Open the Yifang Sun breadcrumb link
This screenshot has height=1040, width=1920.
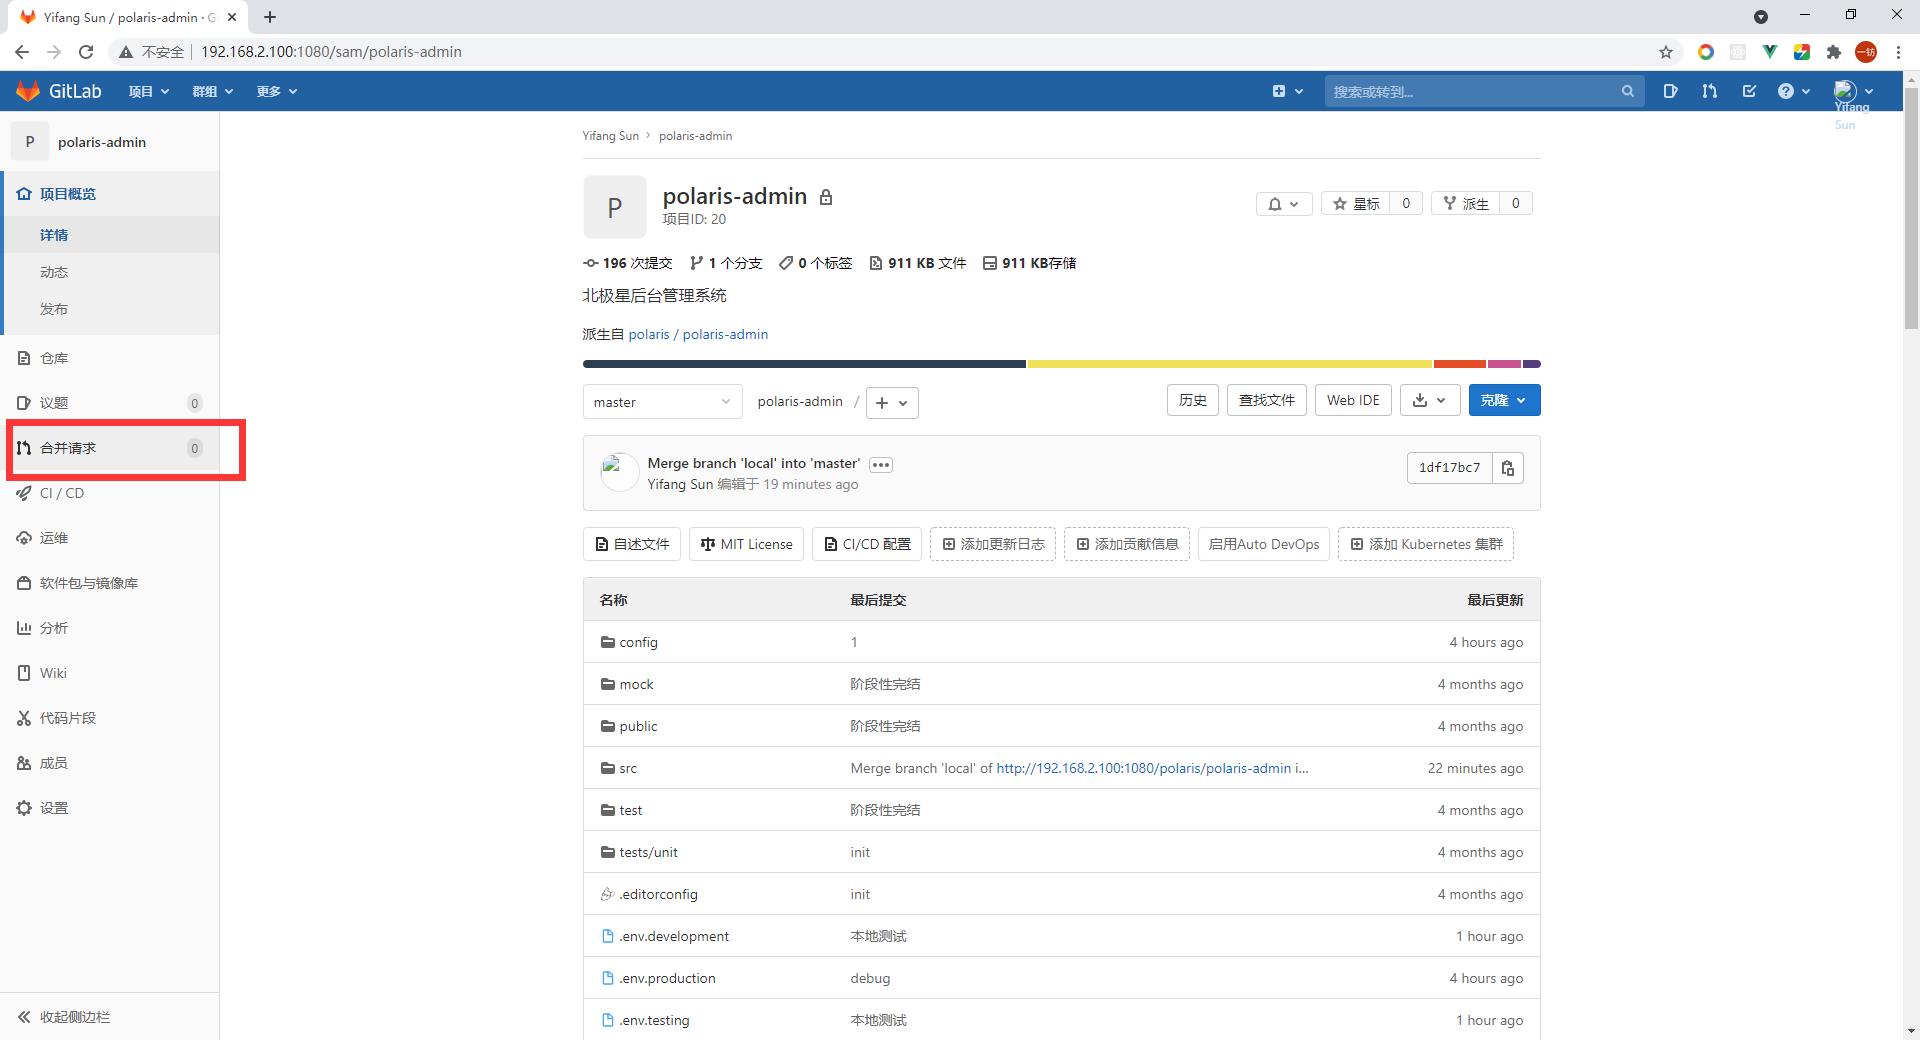click(x=610, y=136)
